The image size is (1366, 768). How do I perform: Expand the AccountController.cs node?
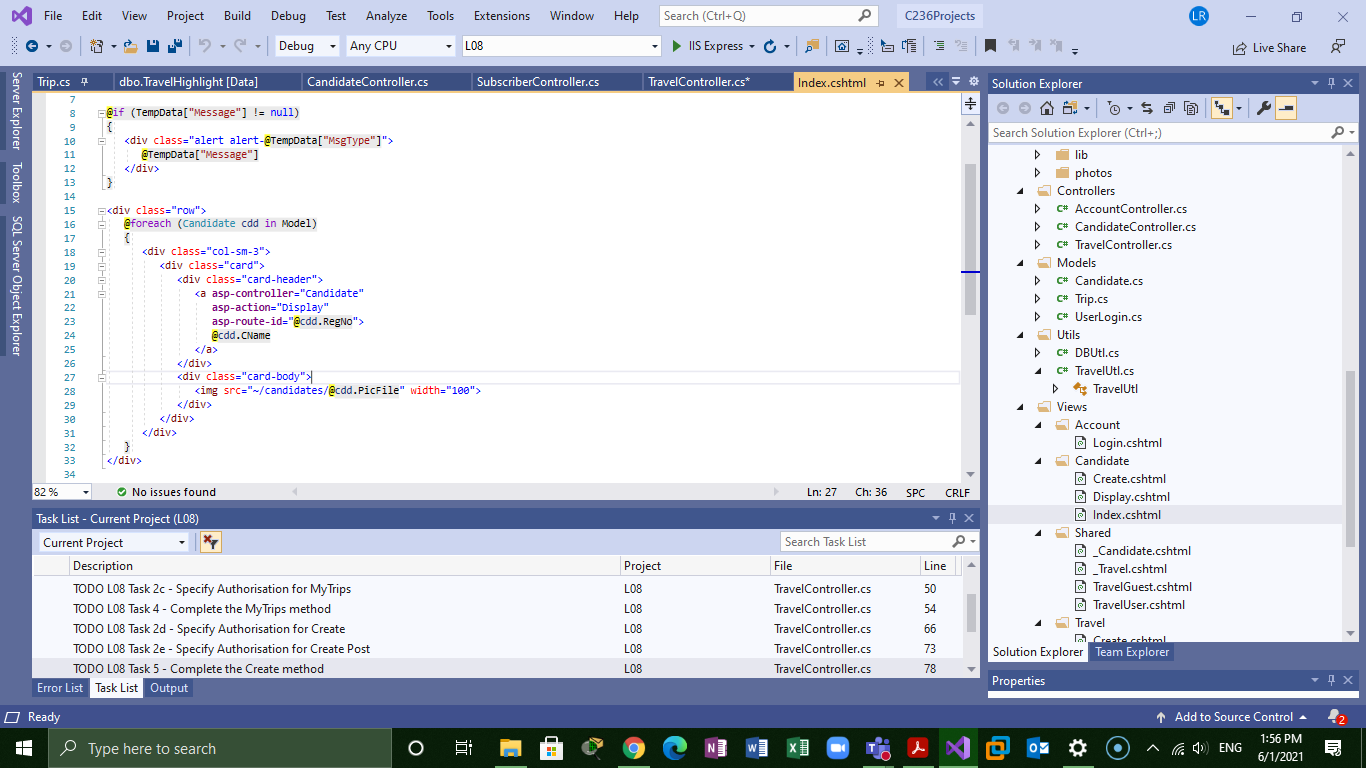[x=1038, y=209]
